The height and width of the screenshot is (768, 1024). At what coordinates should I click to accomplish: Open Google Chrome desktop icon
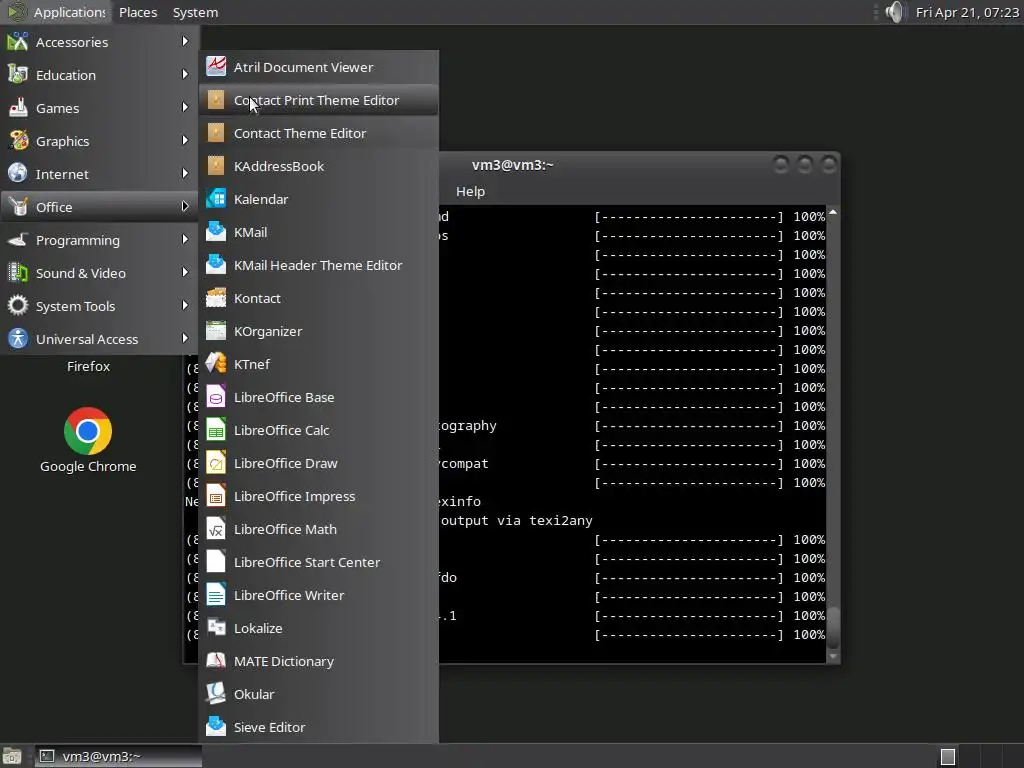[88, 431]
